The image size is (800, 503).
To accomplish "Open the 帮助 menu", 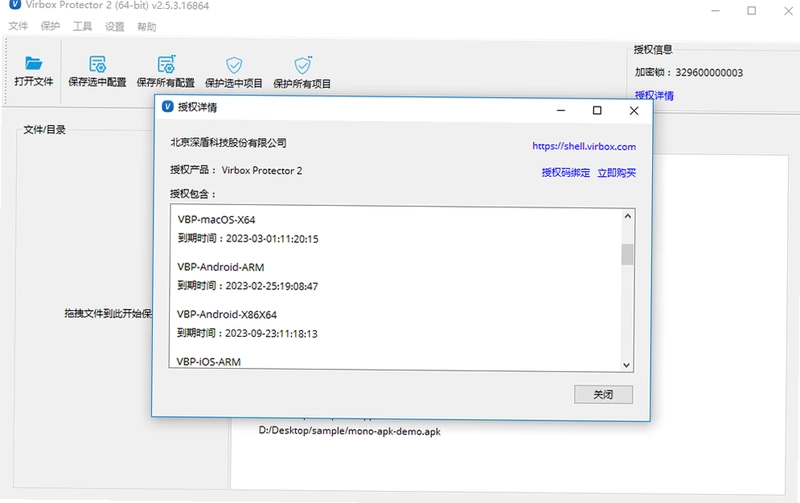I will tap(146, 27).
